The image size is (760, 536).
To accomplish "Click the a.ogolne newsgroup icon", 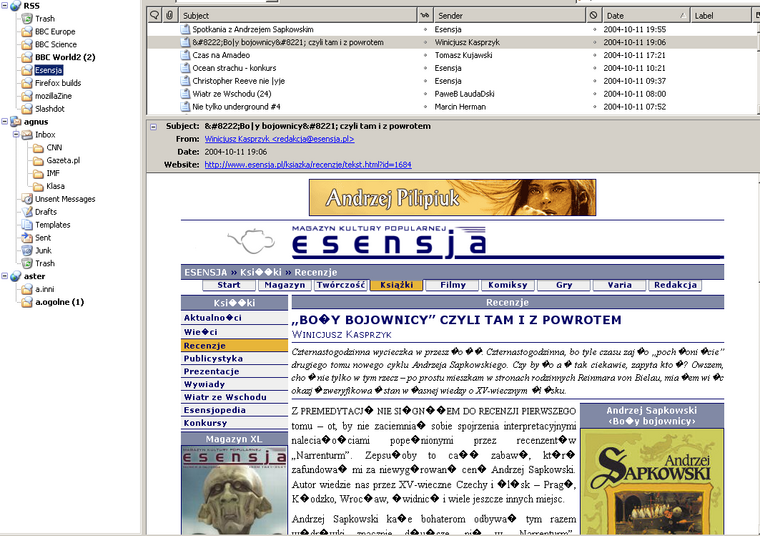I will click(x=27, y=302).
